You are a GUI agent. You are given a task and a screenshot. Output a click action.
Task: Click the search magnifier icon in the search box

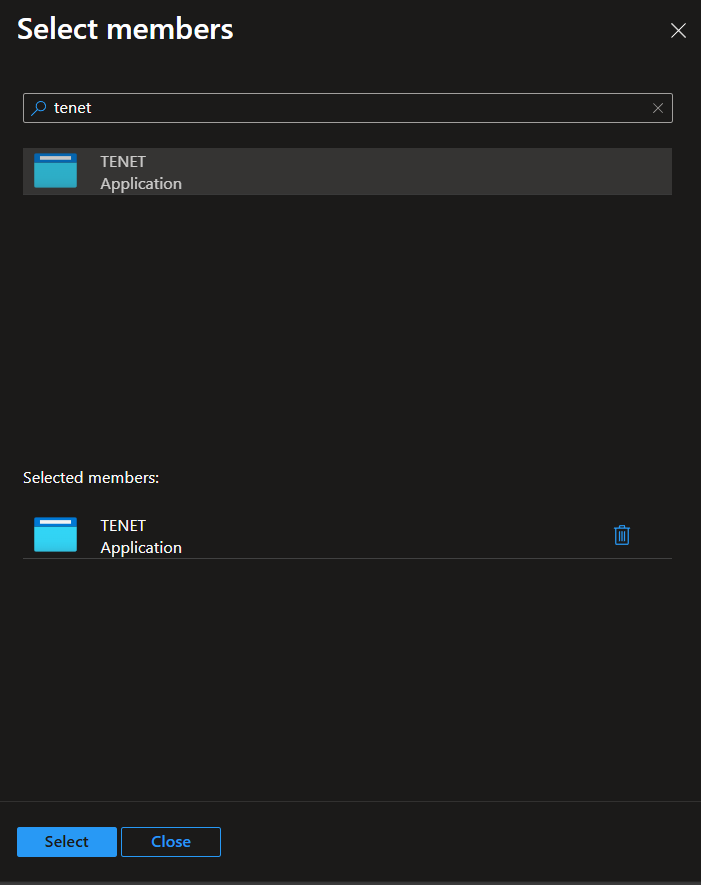coord(38,107)
